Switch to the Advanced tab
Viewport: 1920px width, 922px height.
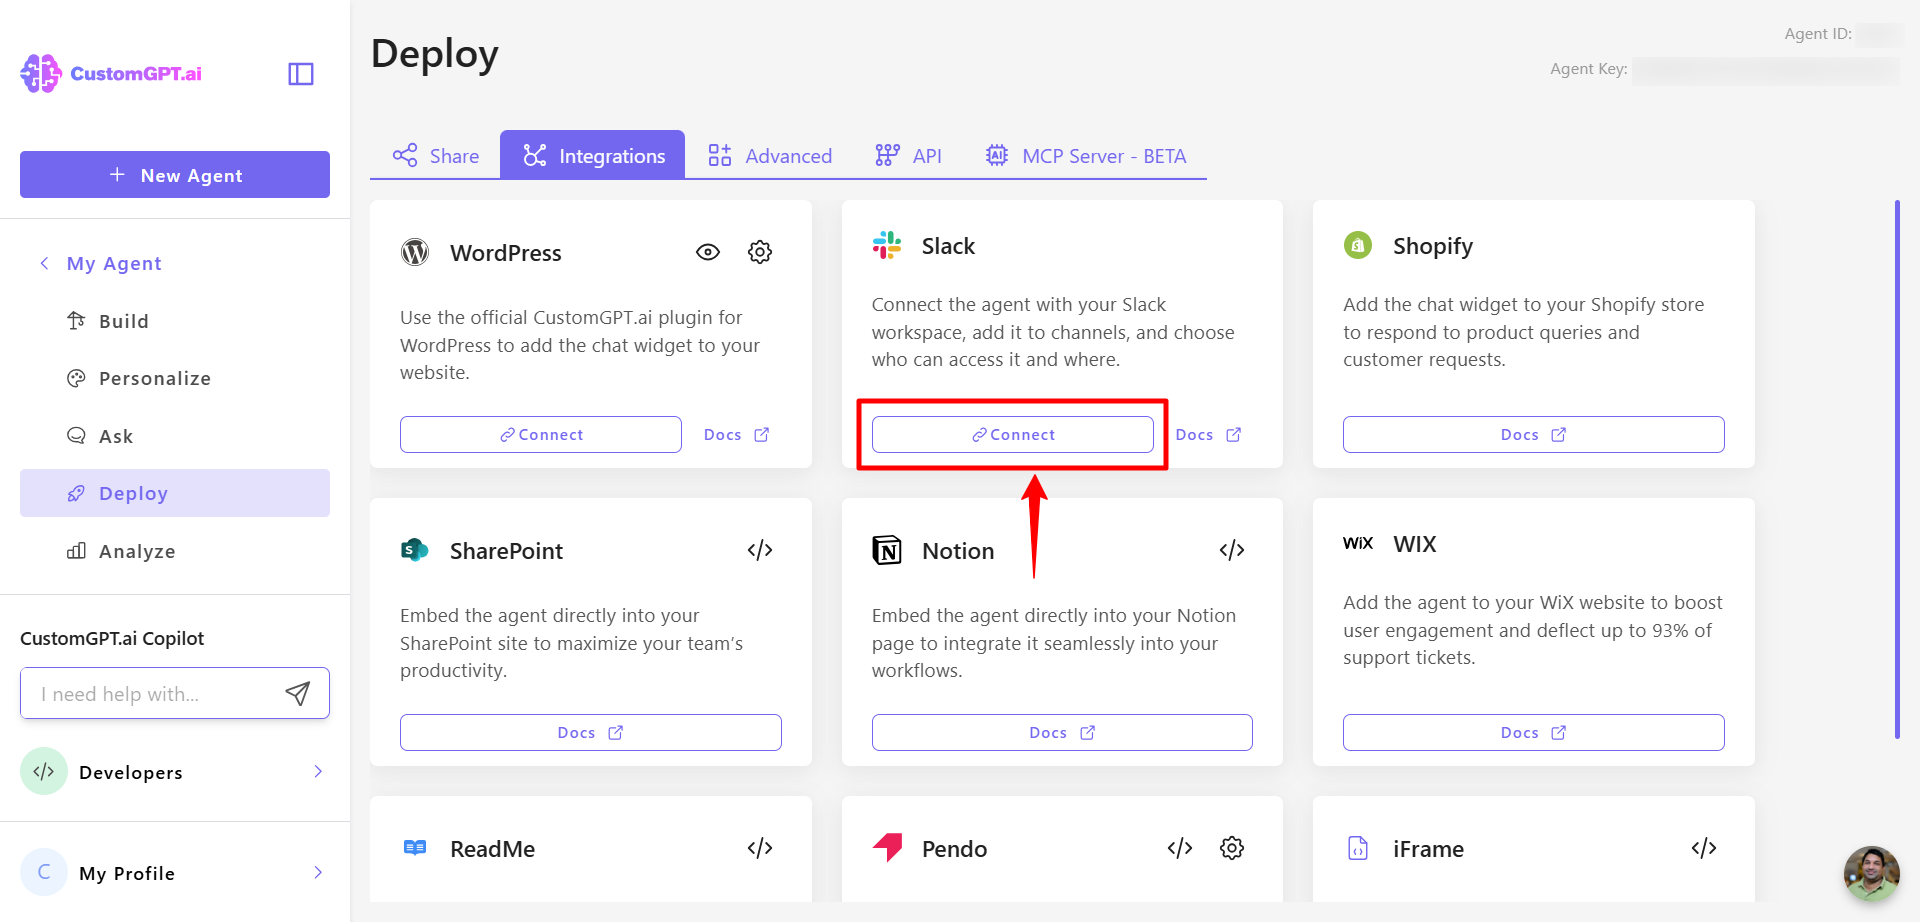(769, 156)
